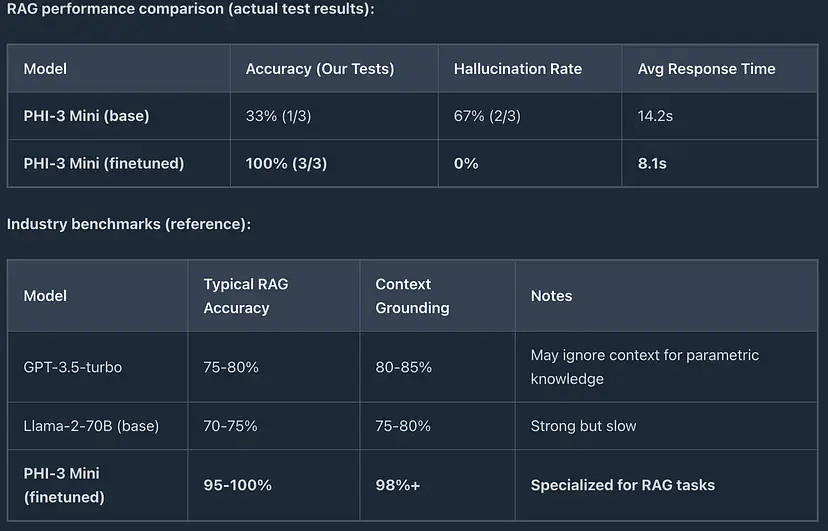Screen dimensions: 828x531
Task: Click the '100% (3/3)' accuracy cell
Action: click(286, 163)
